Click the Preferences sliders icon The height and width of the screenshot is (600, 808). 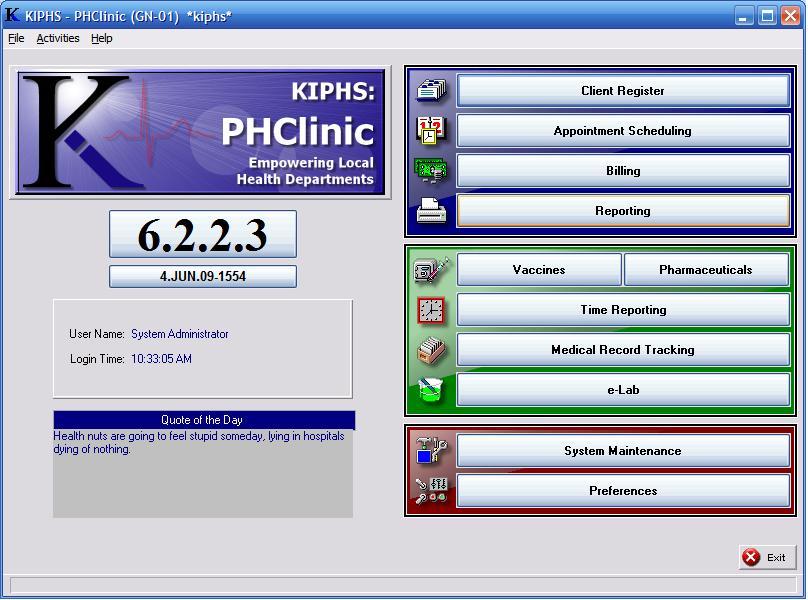pos(432,490)
